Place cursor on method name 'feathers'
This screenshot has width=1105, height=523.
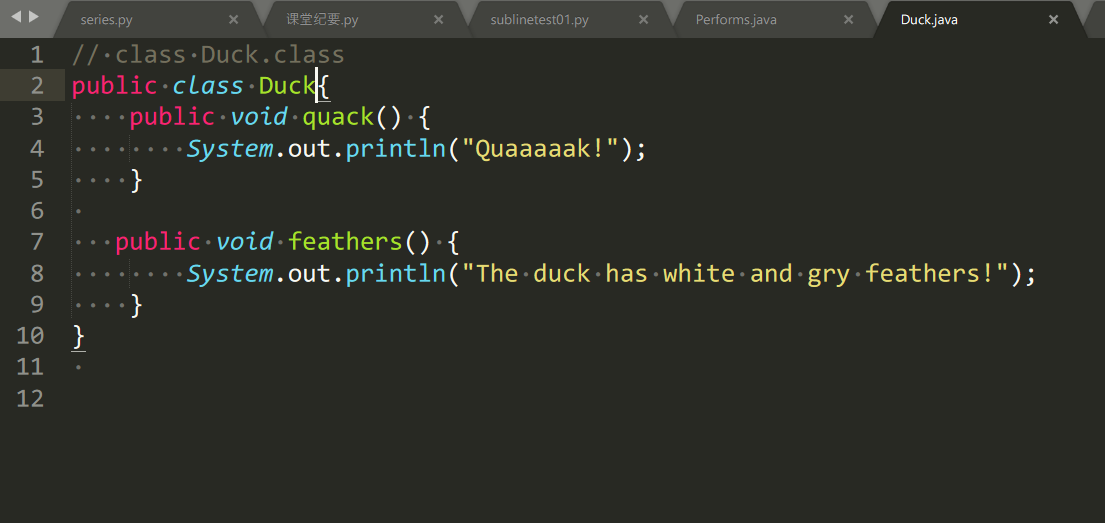345,242
